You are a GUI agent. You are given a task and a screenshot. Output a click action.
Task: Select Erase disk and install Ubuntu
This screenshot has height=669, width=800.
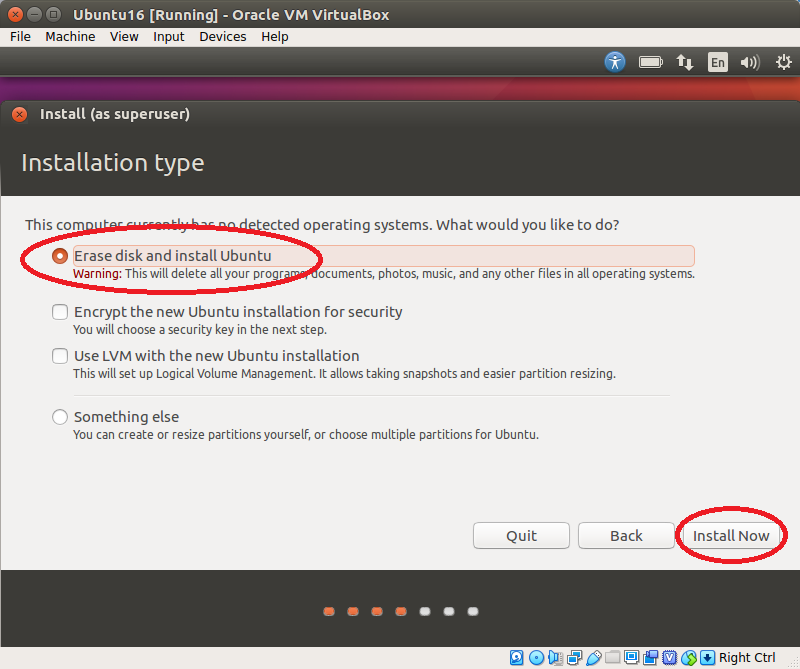(x=60, y=256)
